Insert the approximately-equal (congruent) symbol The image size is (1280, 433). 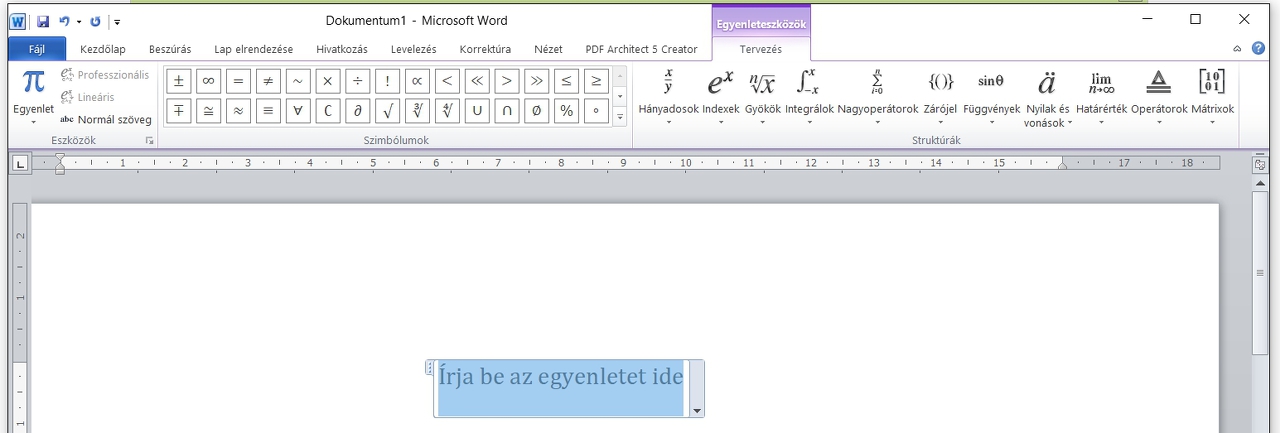coord(208,111)
